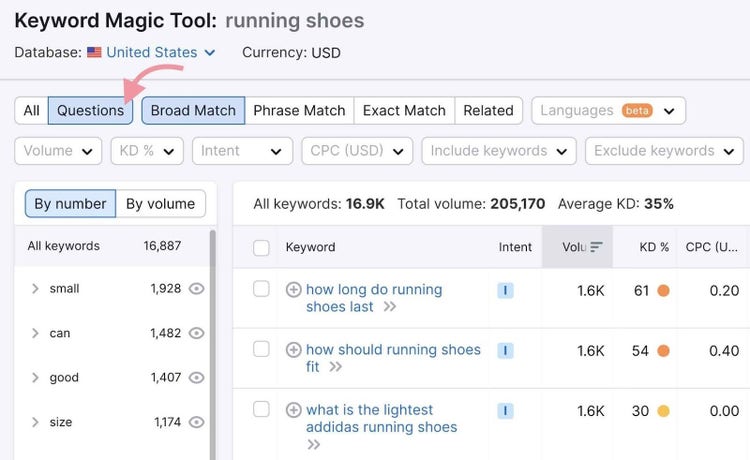The width and height of the screenshot is (750, 460).
Task: Open the Volume filter dropdown
Action: (x=58, y=151)
